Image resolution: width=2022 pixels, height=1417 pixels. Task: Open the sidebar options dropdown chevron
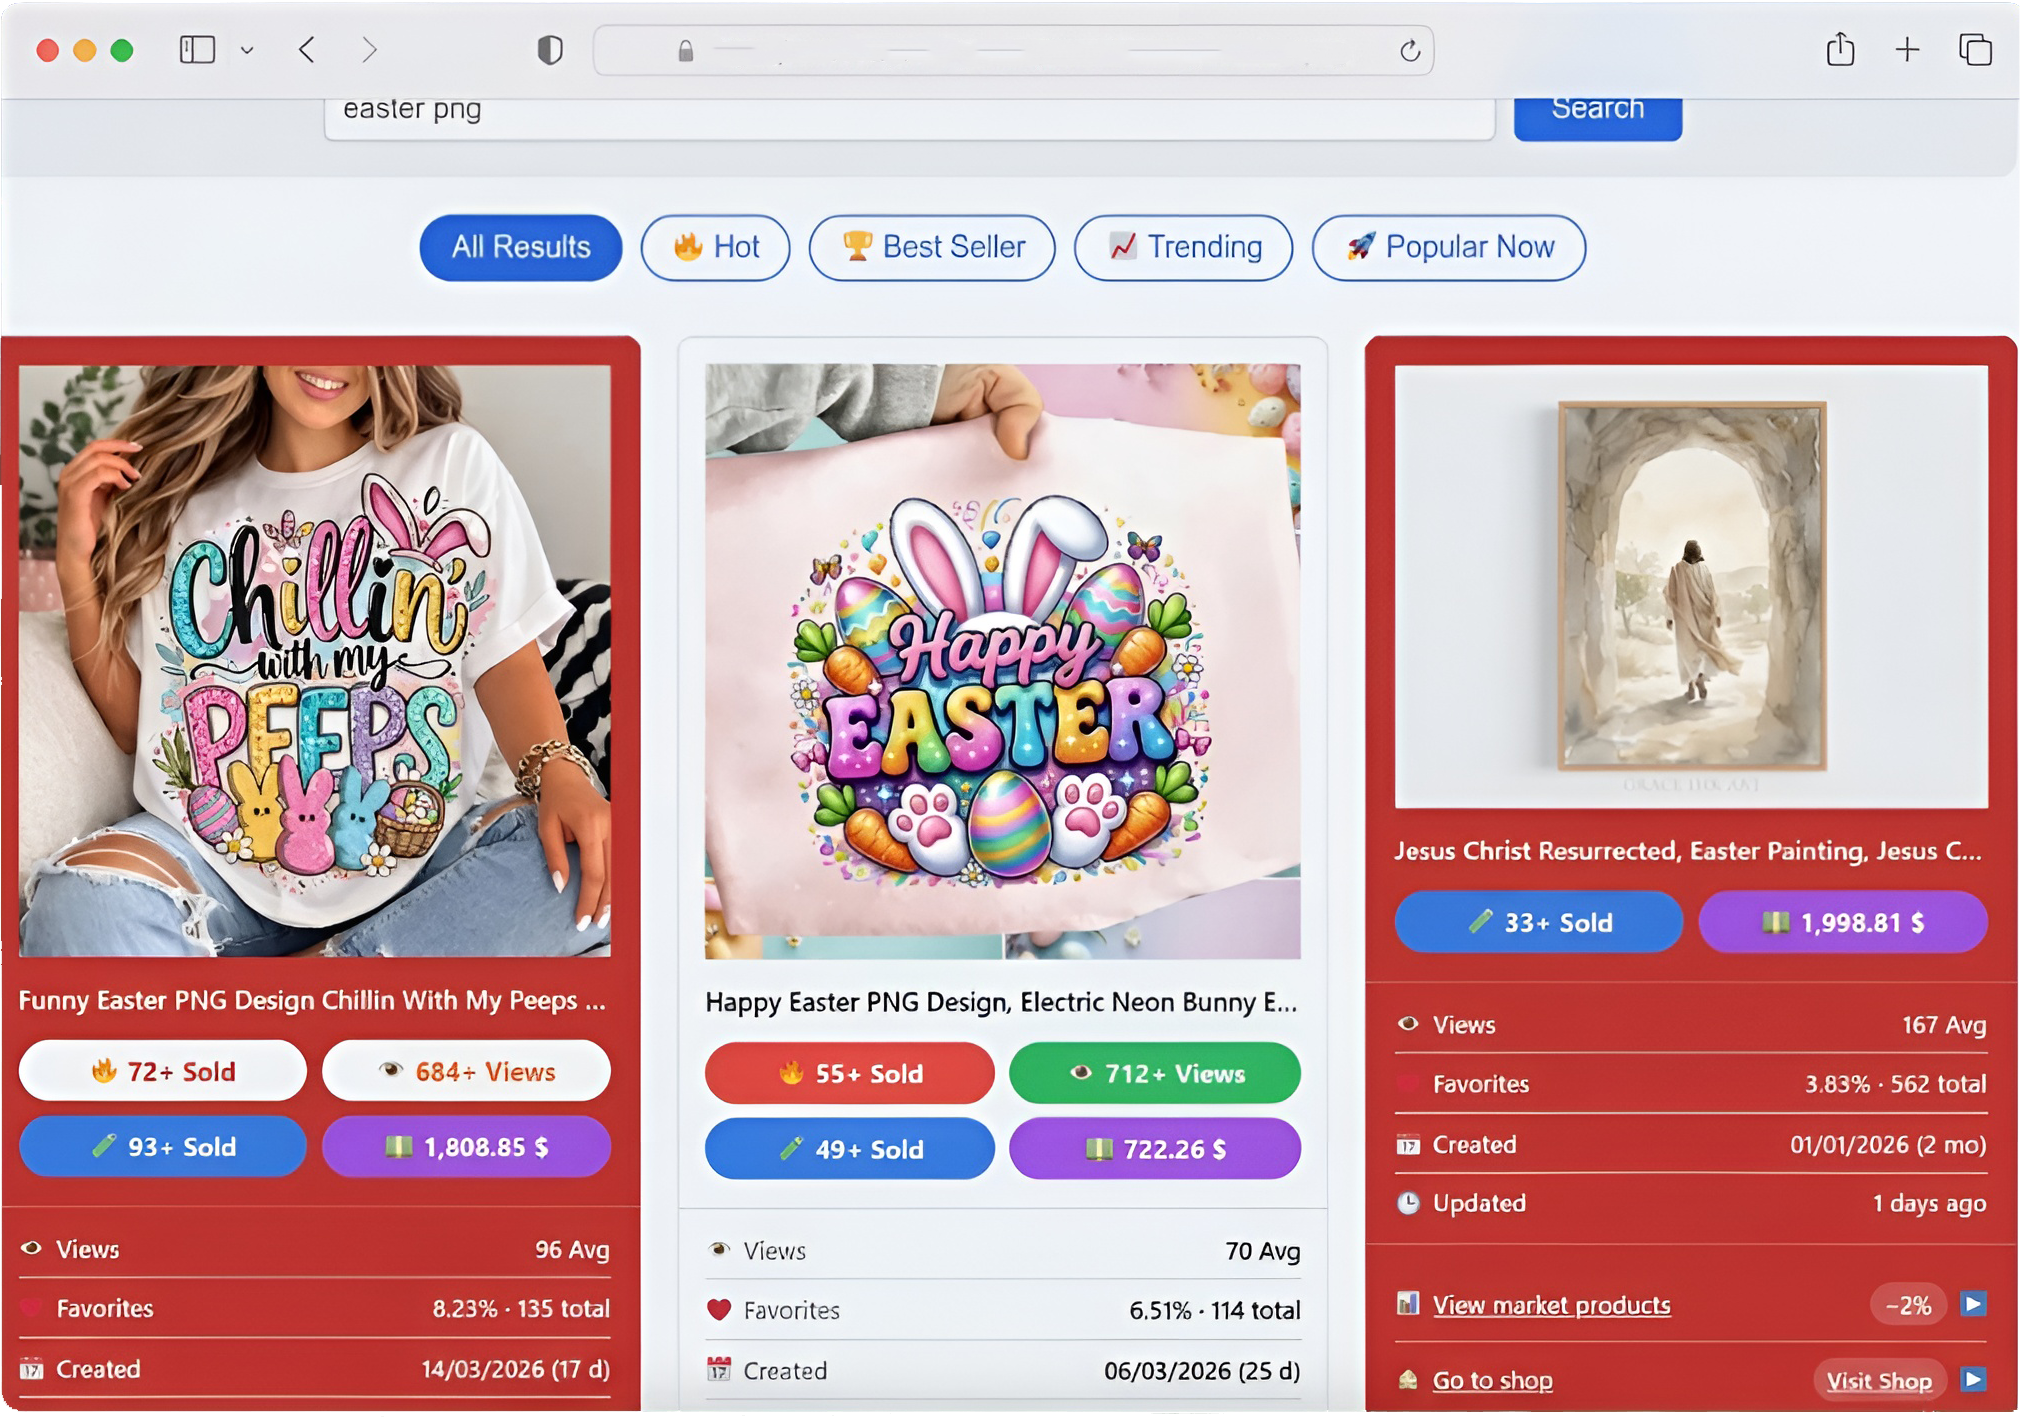tap(247, 50)
